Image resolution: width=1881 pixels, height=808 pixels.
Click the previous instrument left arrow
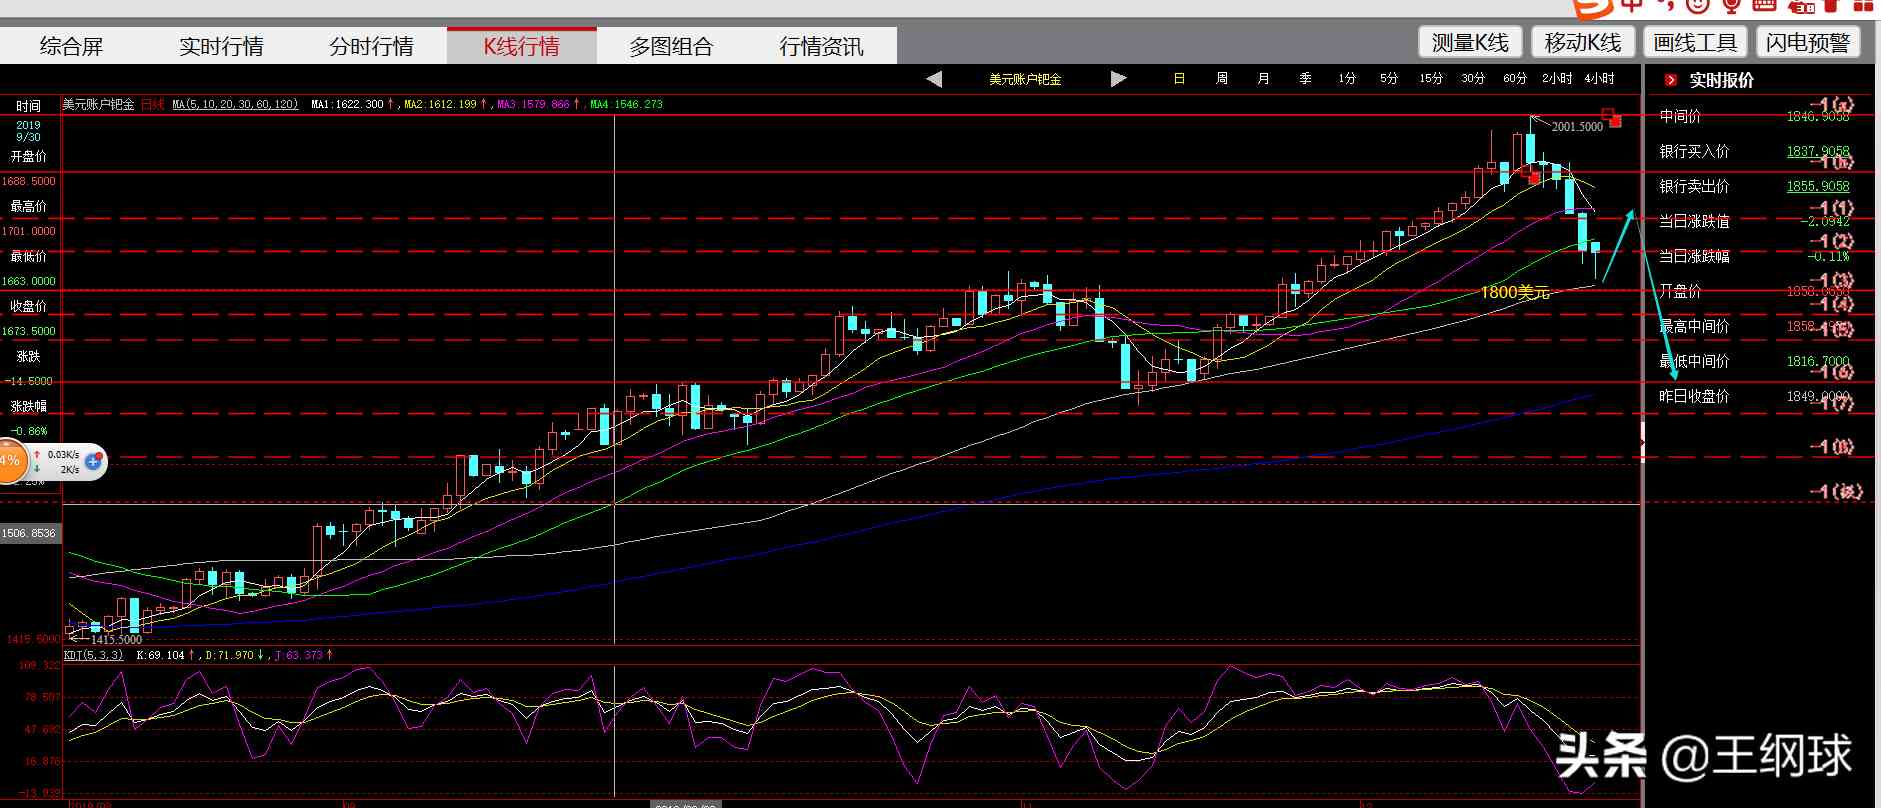click(x=934, y=79)
